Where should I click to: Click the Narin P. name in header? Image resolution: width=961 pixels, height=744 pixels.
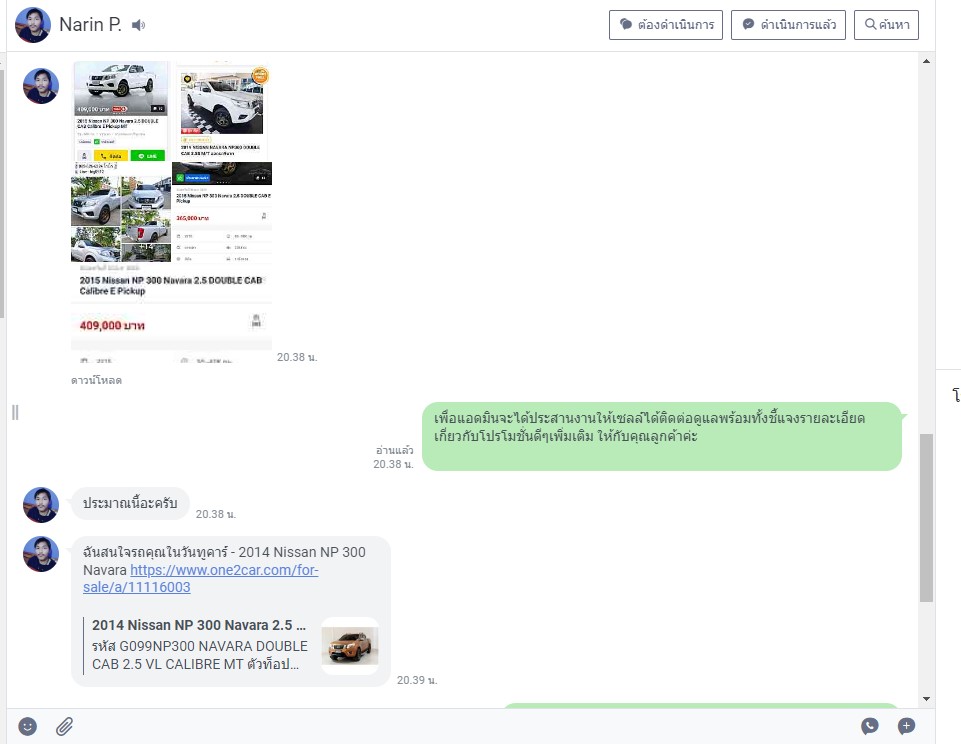point(90,25)
